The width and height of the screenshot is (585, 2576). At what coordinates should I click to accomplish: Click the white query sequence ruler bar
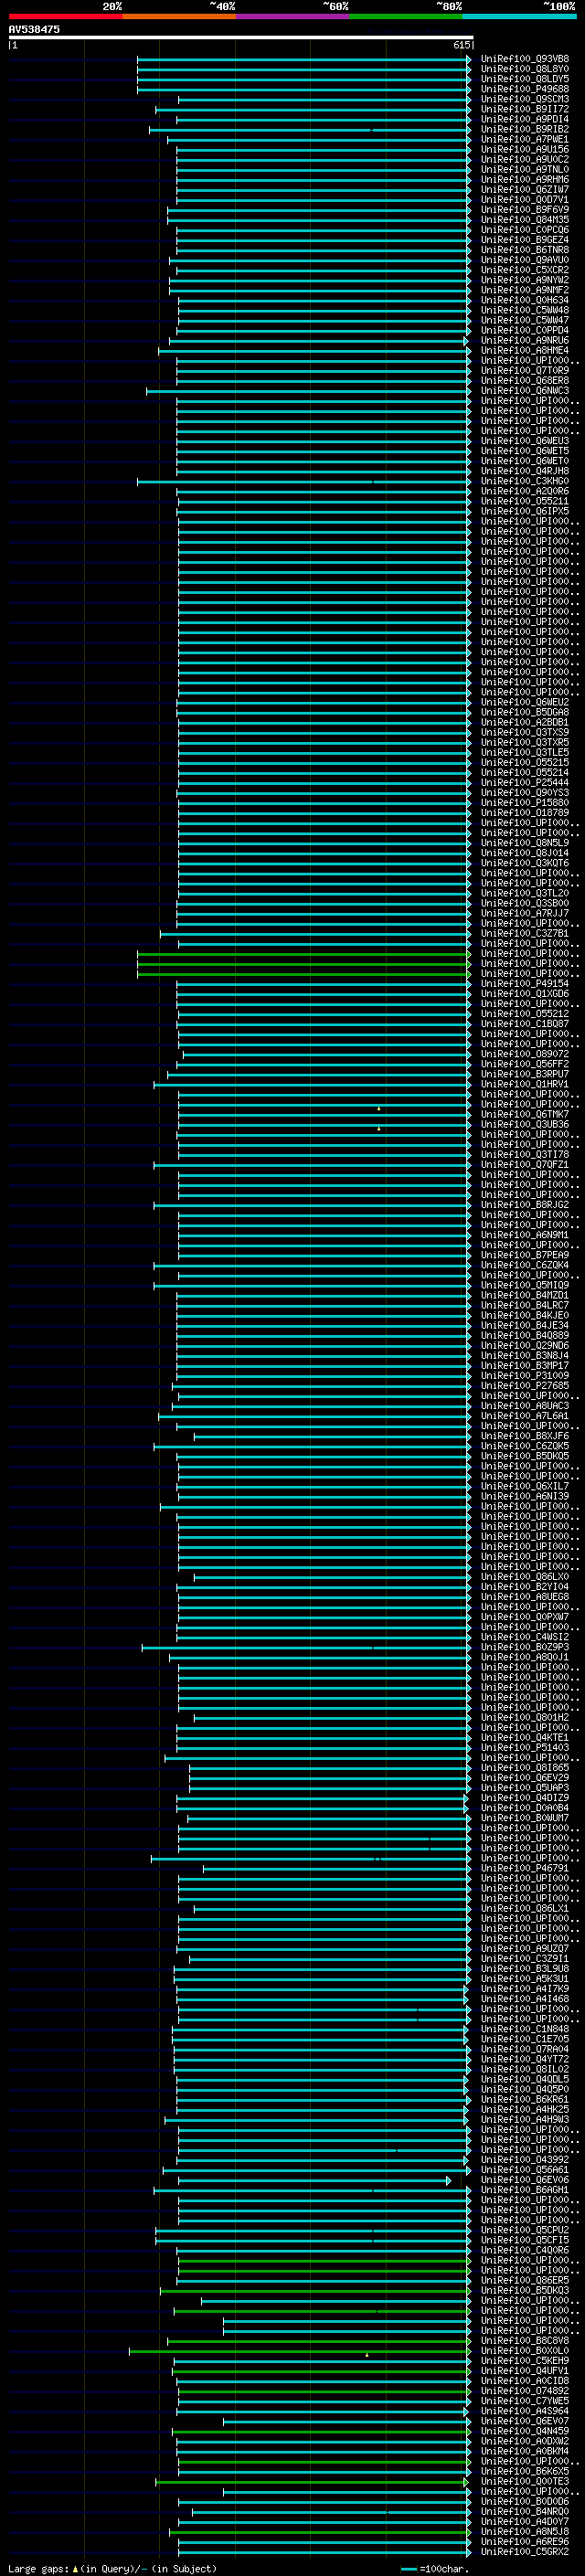point(241,37)
